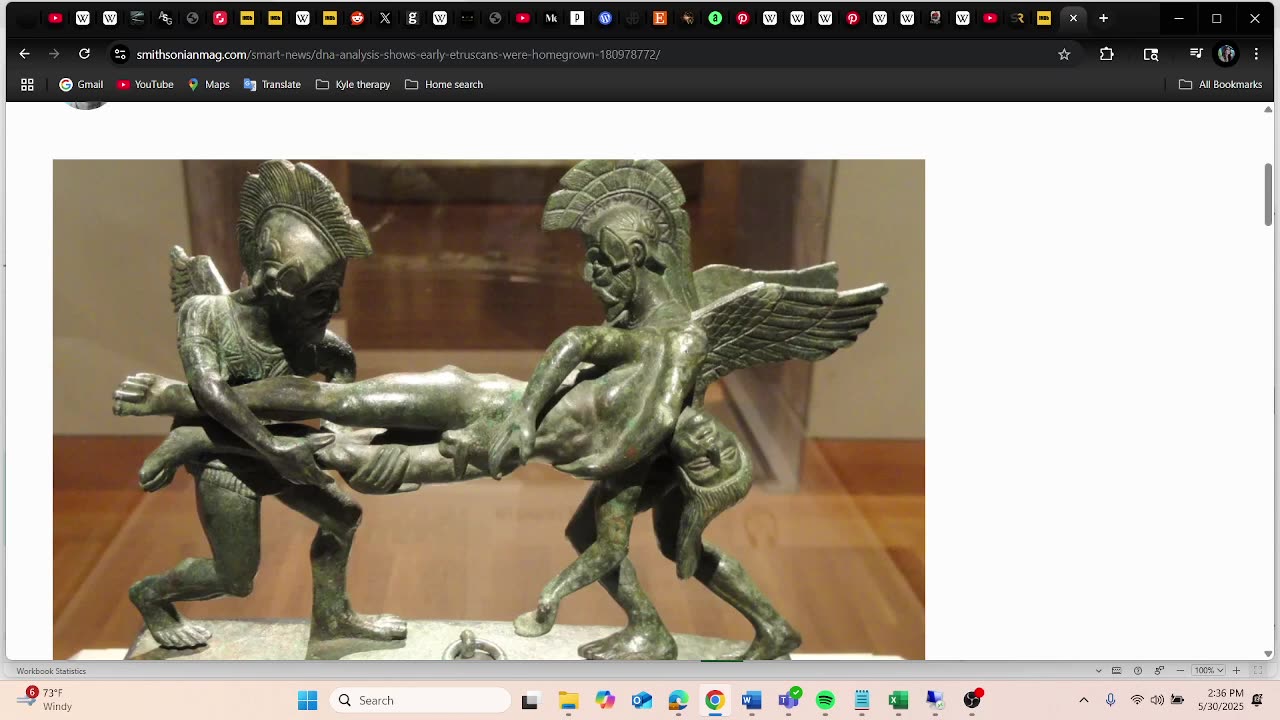1280x720 pixels.
Task: Open the Translate bookmark
Action: click(272, 84)
